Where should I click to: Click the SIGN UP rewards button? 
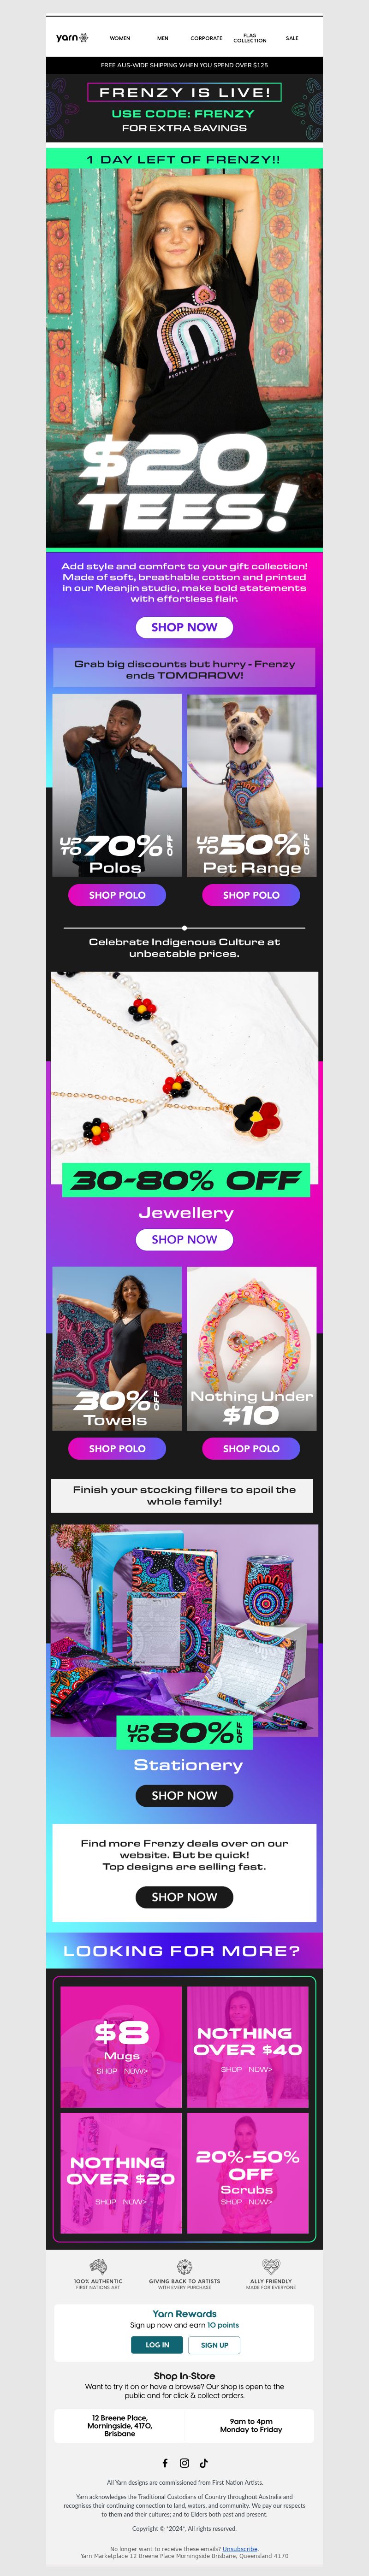click(x=214, y=2345)
